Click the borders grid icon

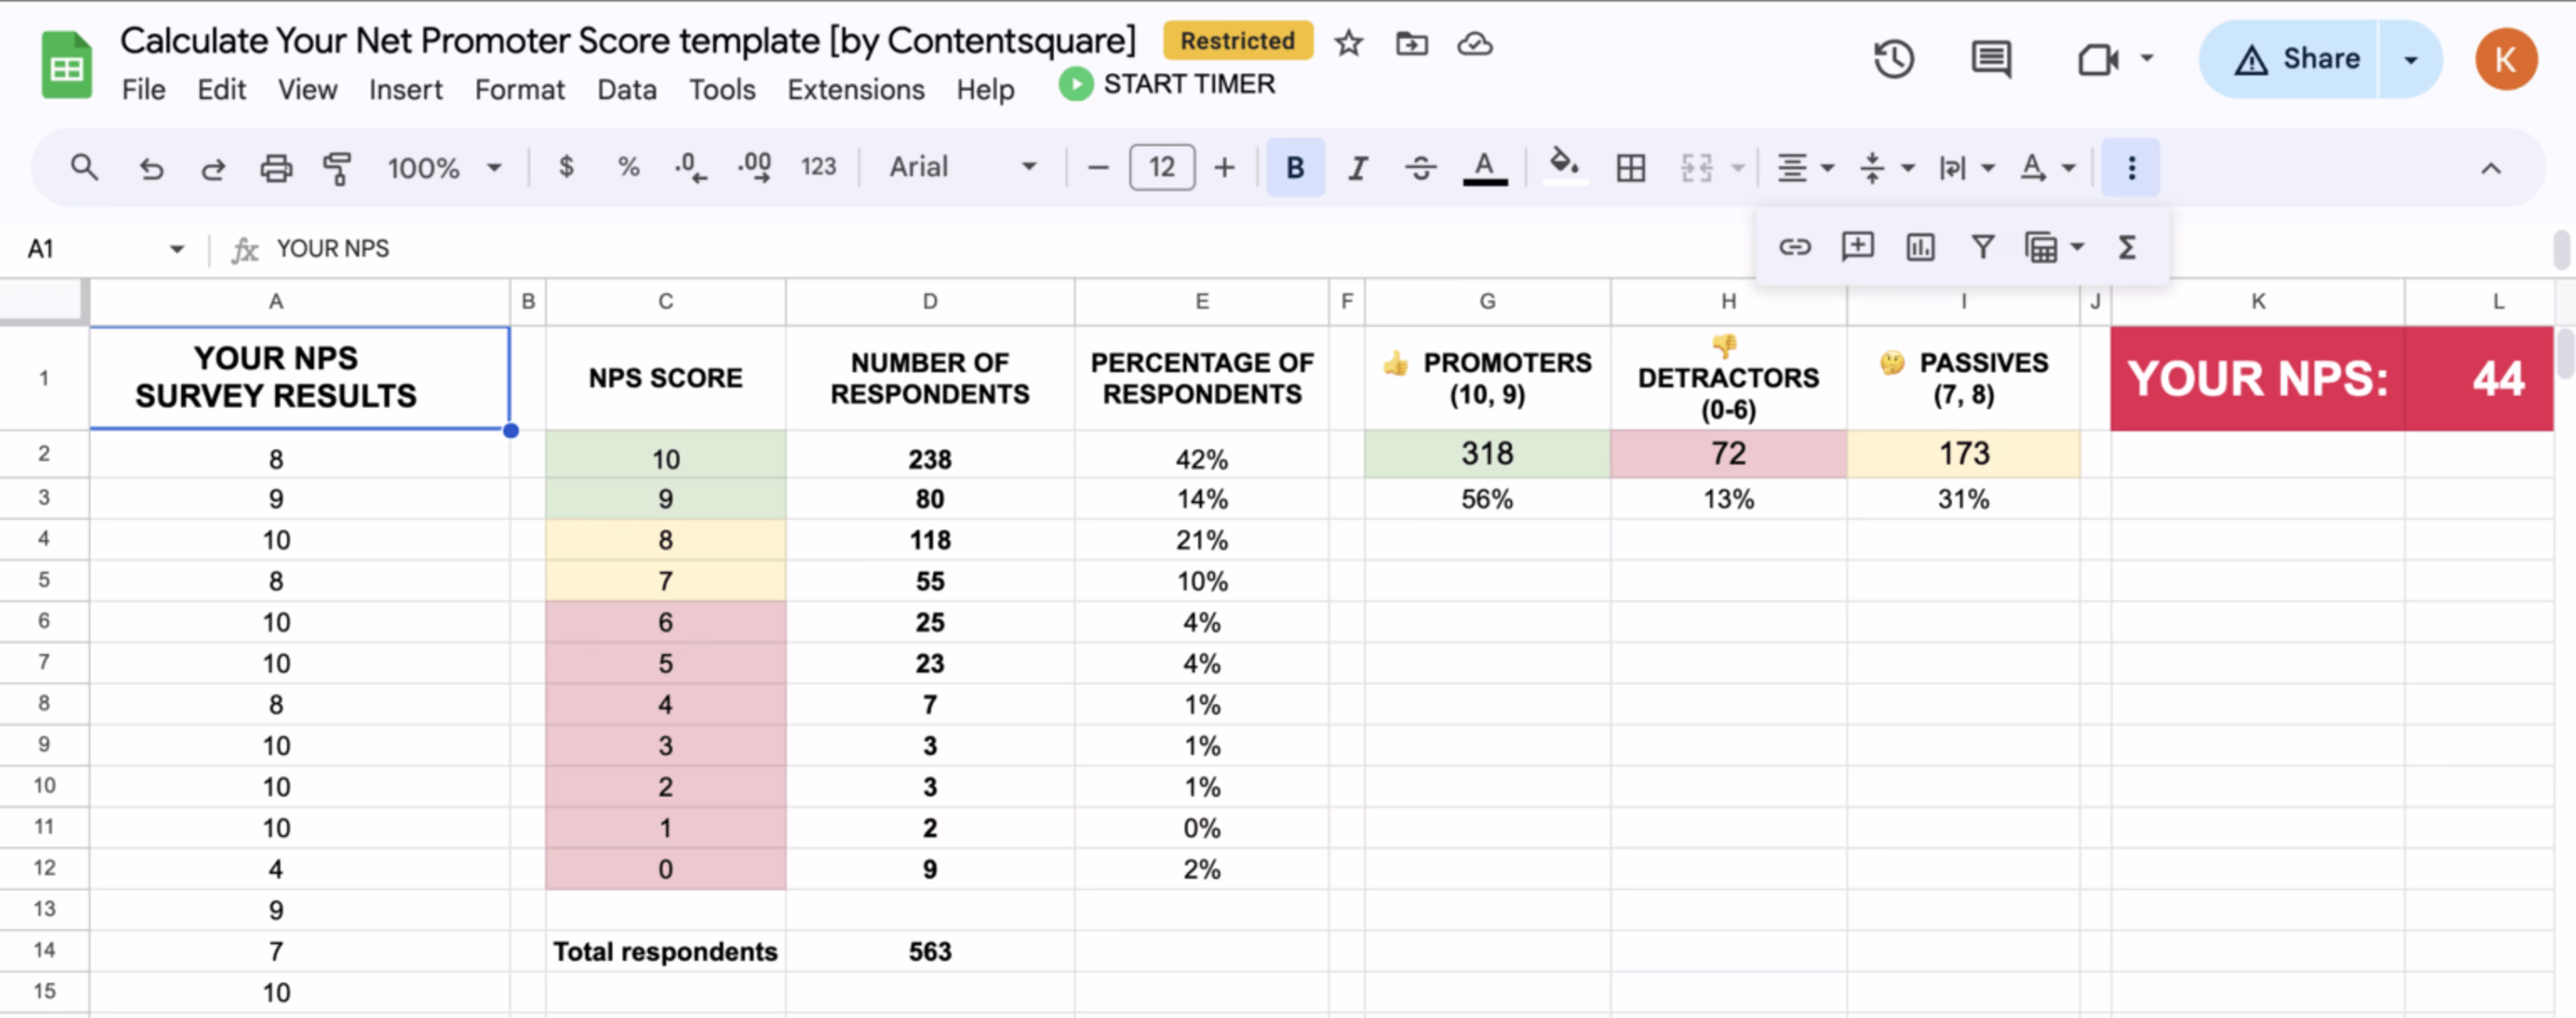click(x=1630, y=168)
